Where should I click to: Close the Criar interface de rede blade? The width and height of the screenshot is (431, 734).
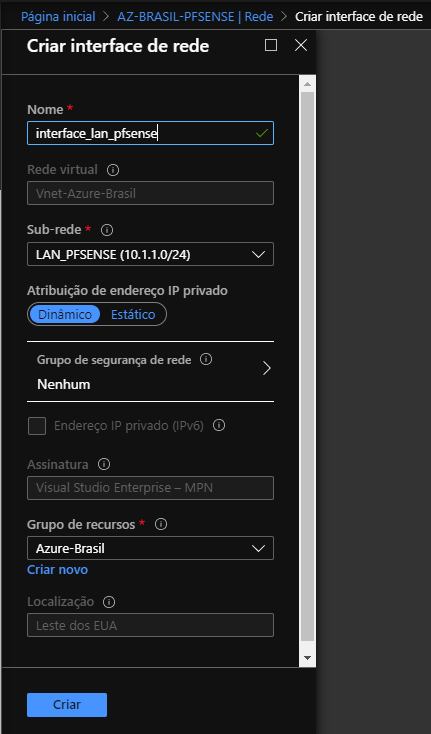tap(301, 45)
